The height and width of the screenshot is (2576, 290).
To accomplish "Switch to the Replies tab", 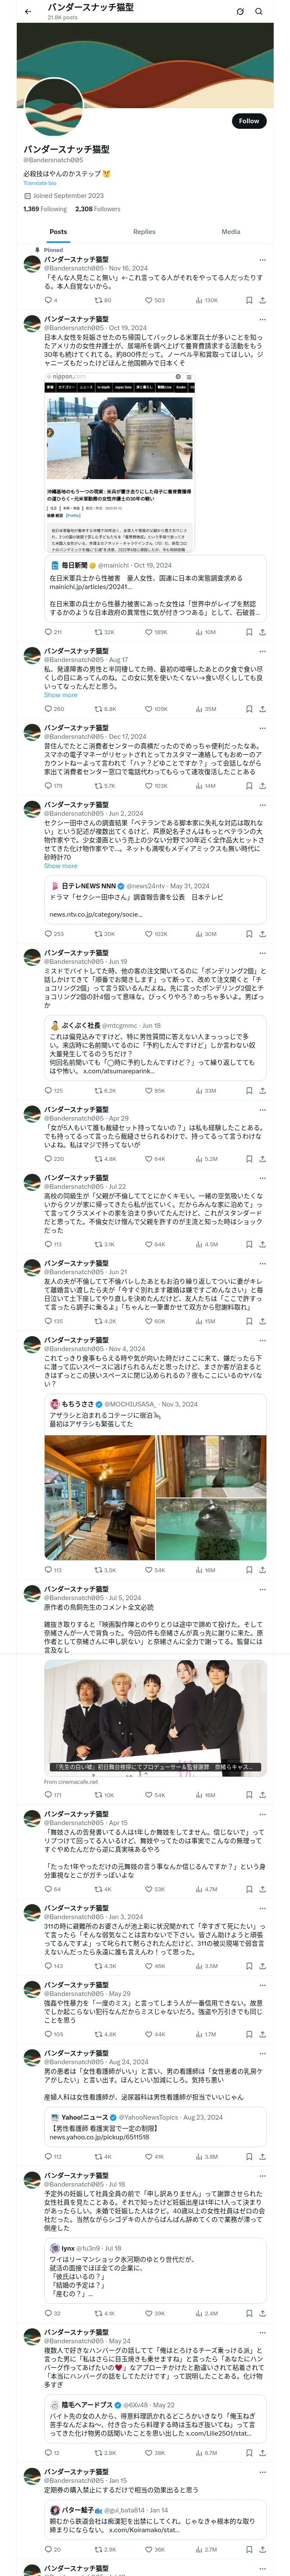I will click(144, 232).
